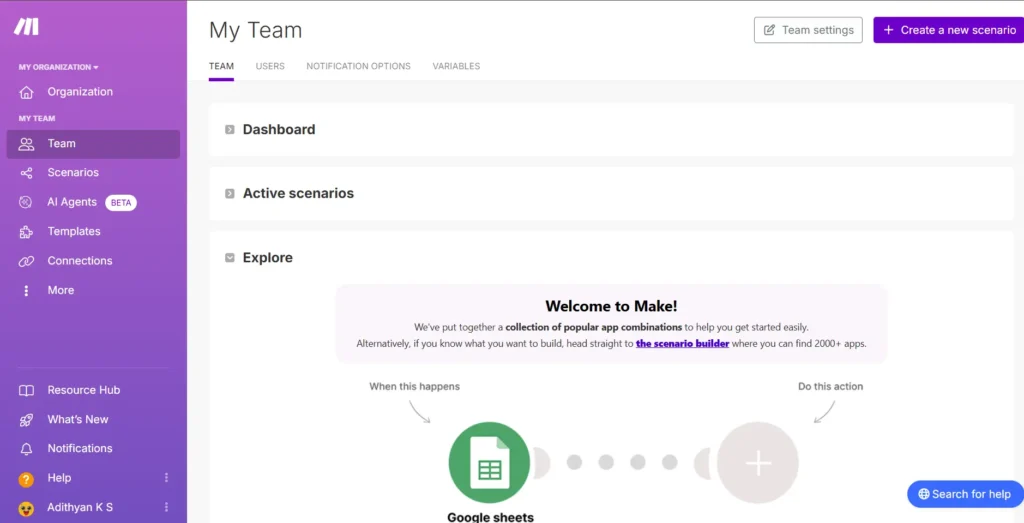Click the Organization home icon
This screenshot has height=523, width=1024.
click(26, 92)
